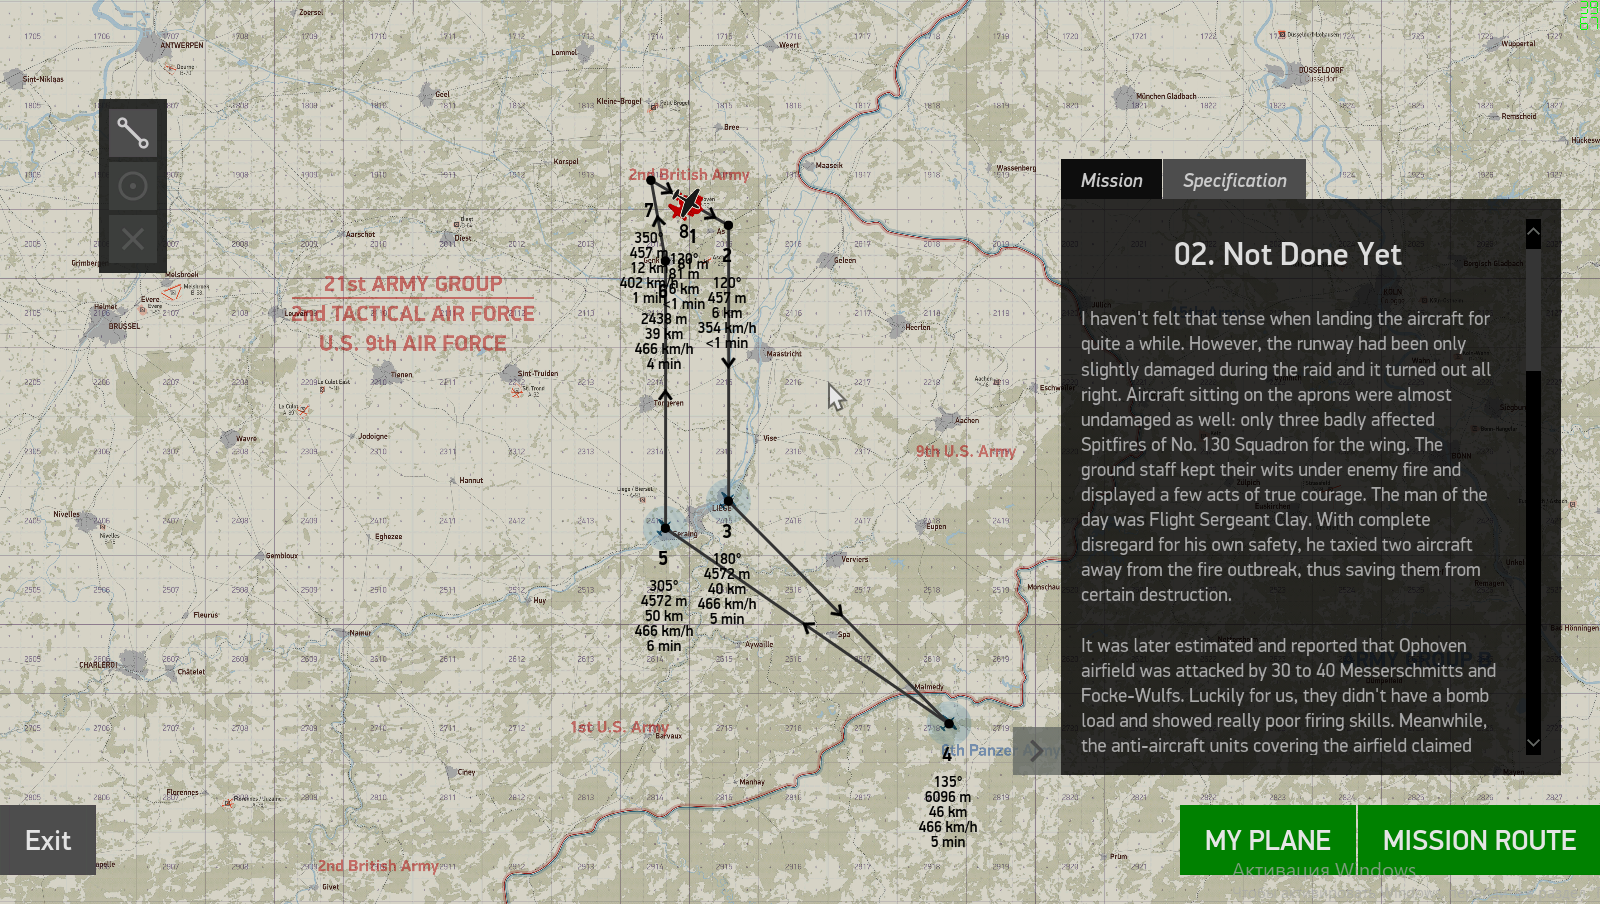This screenshot has width=1600, height=904.
Task: Click the briefing scrollbar down arrow
Action: (1533, 744)
